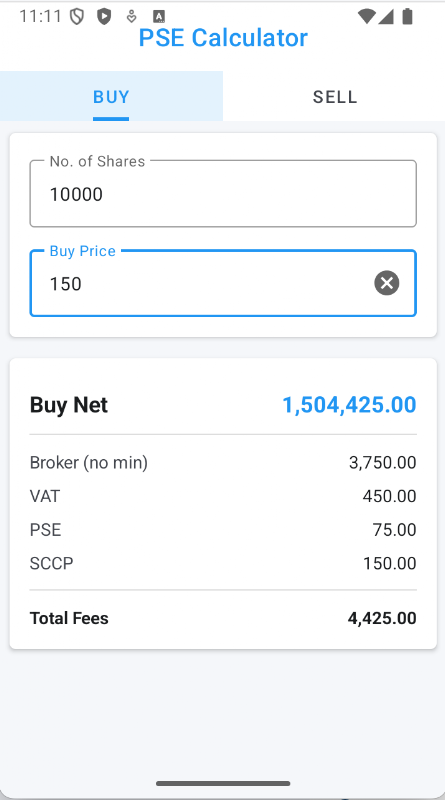Viewport: 445px width, 800px height.
Task: Tap the battery icon in the status bar
Action: 407,16
